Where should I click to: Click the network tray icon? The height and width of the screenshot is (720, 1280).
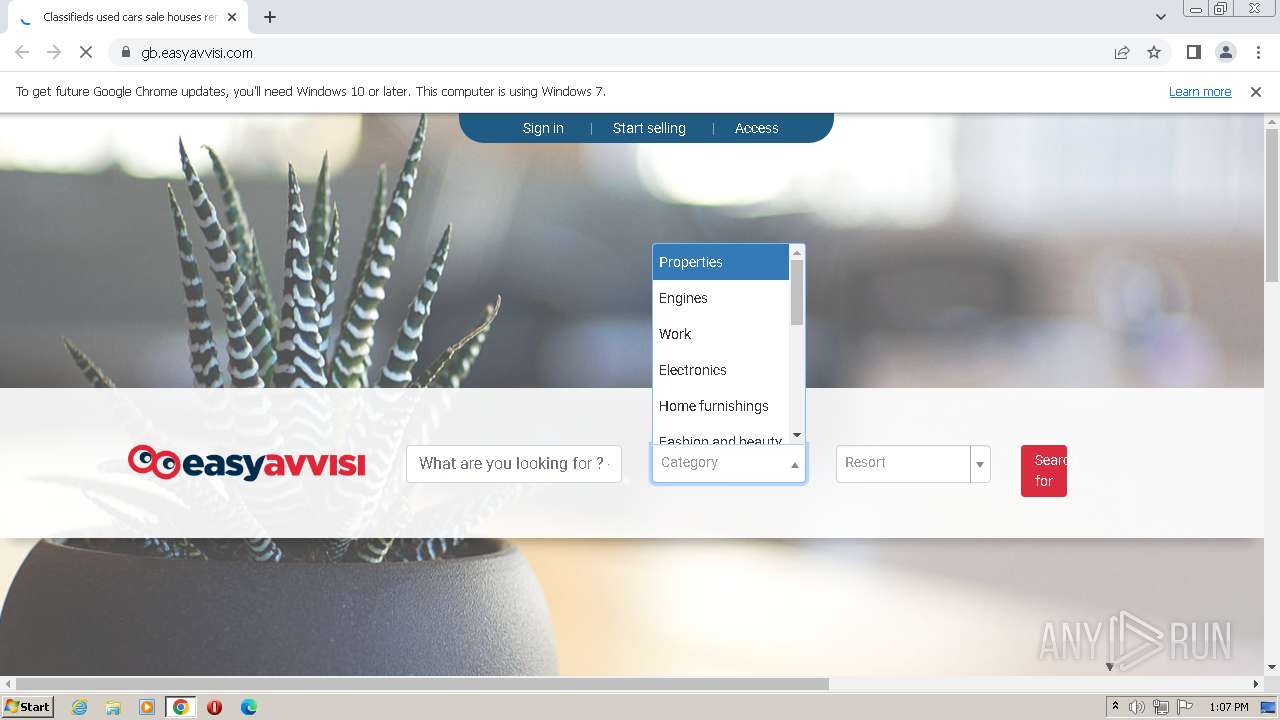1161,707
